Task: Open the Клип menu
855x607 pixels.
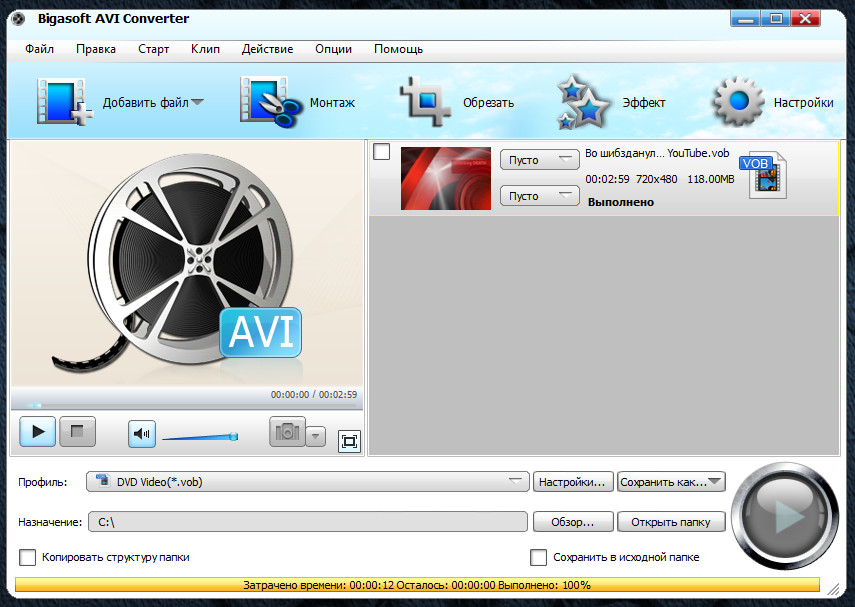Action: (x=206, y=49)
